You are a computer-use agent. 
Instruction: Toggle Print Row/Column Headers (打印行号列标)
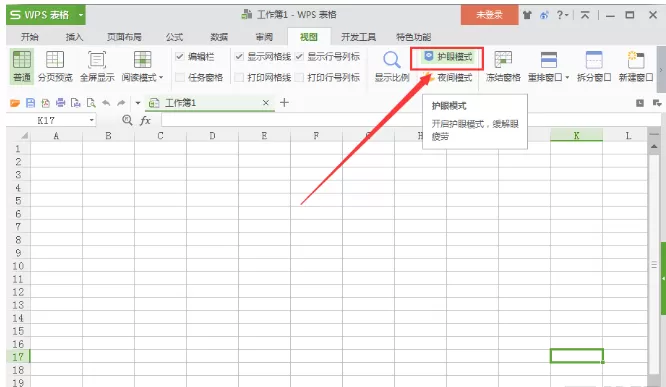[299, 77]
